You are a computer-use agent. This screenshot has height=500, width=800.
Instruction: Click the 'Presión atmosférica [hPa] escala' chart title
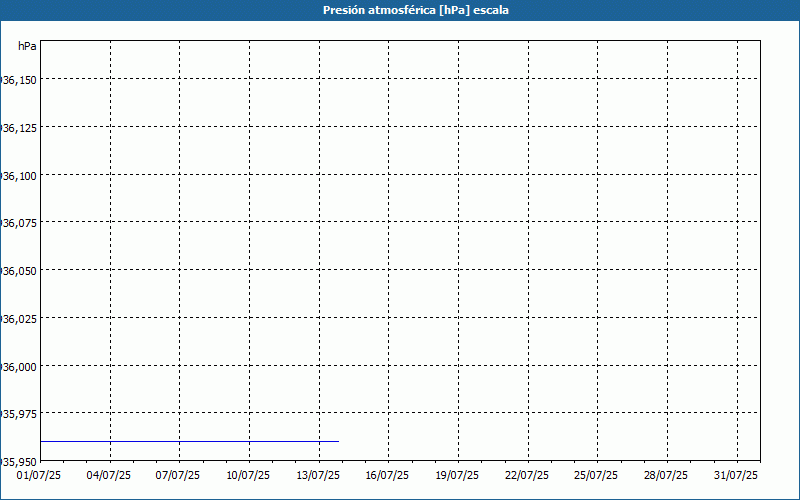(x=415, y=10)
